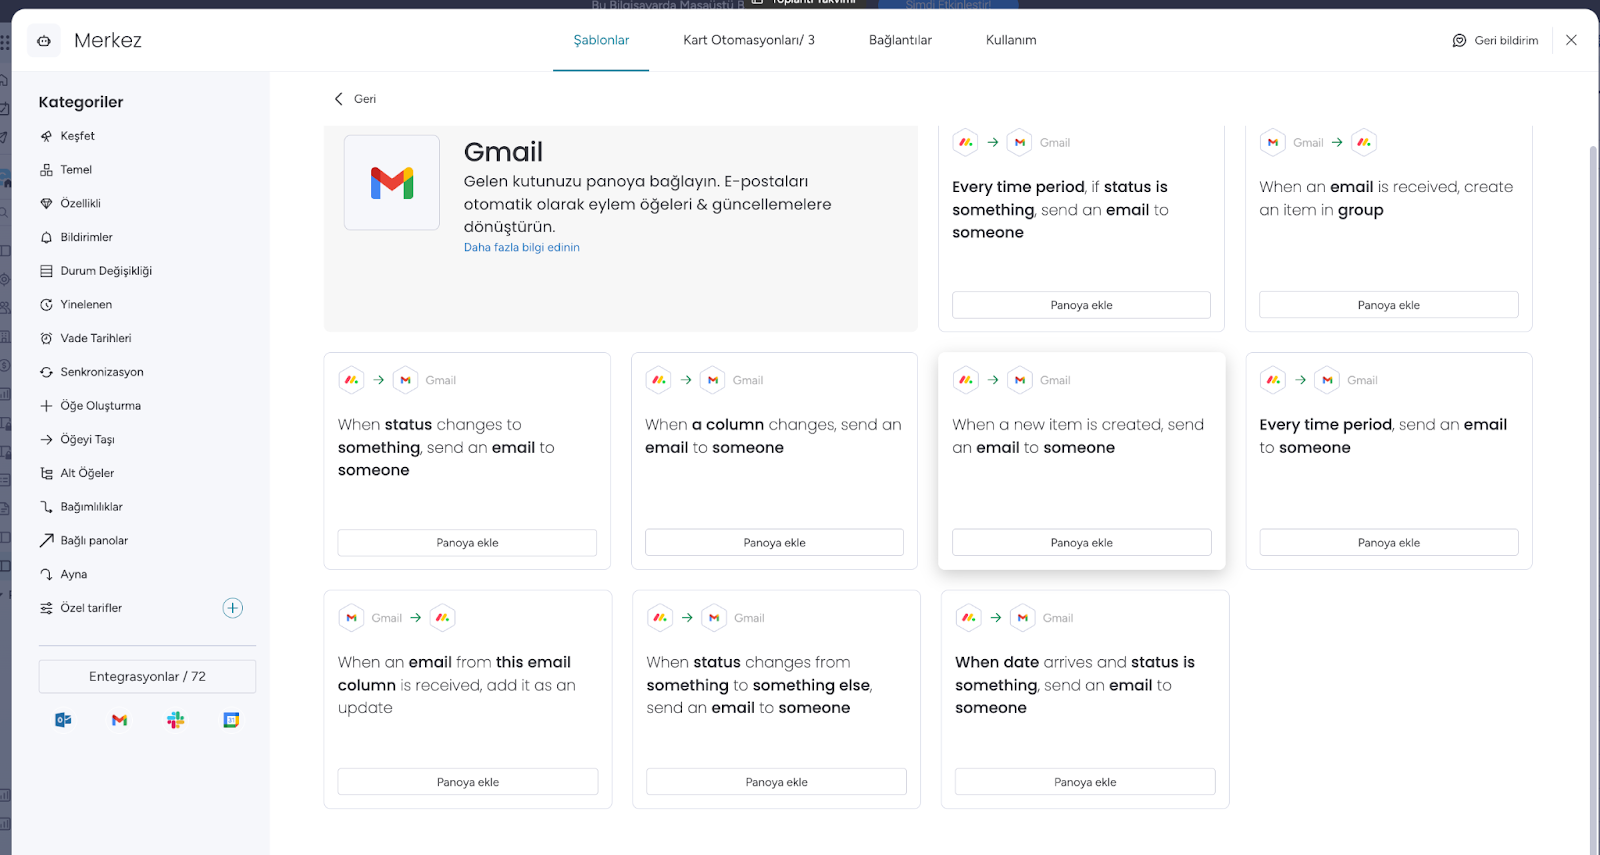Open the Kullanım tab
This screenshot has height=855, width=1600.
[1011, 40]
